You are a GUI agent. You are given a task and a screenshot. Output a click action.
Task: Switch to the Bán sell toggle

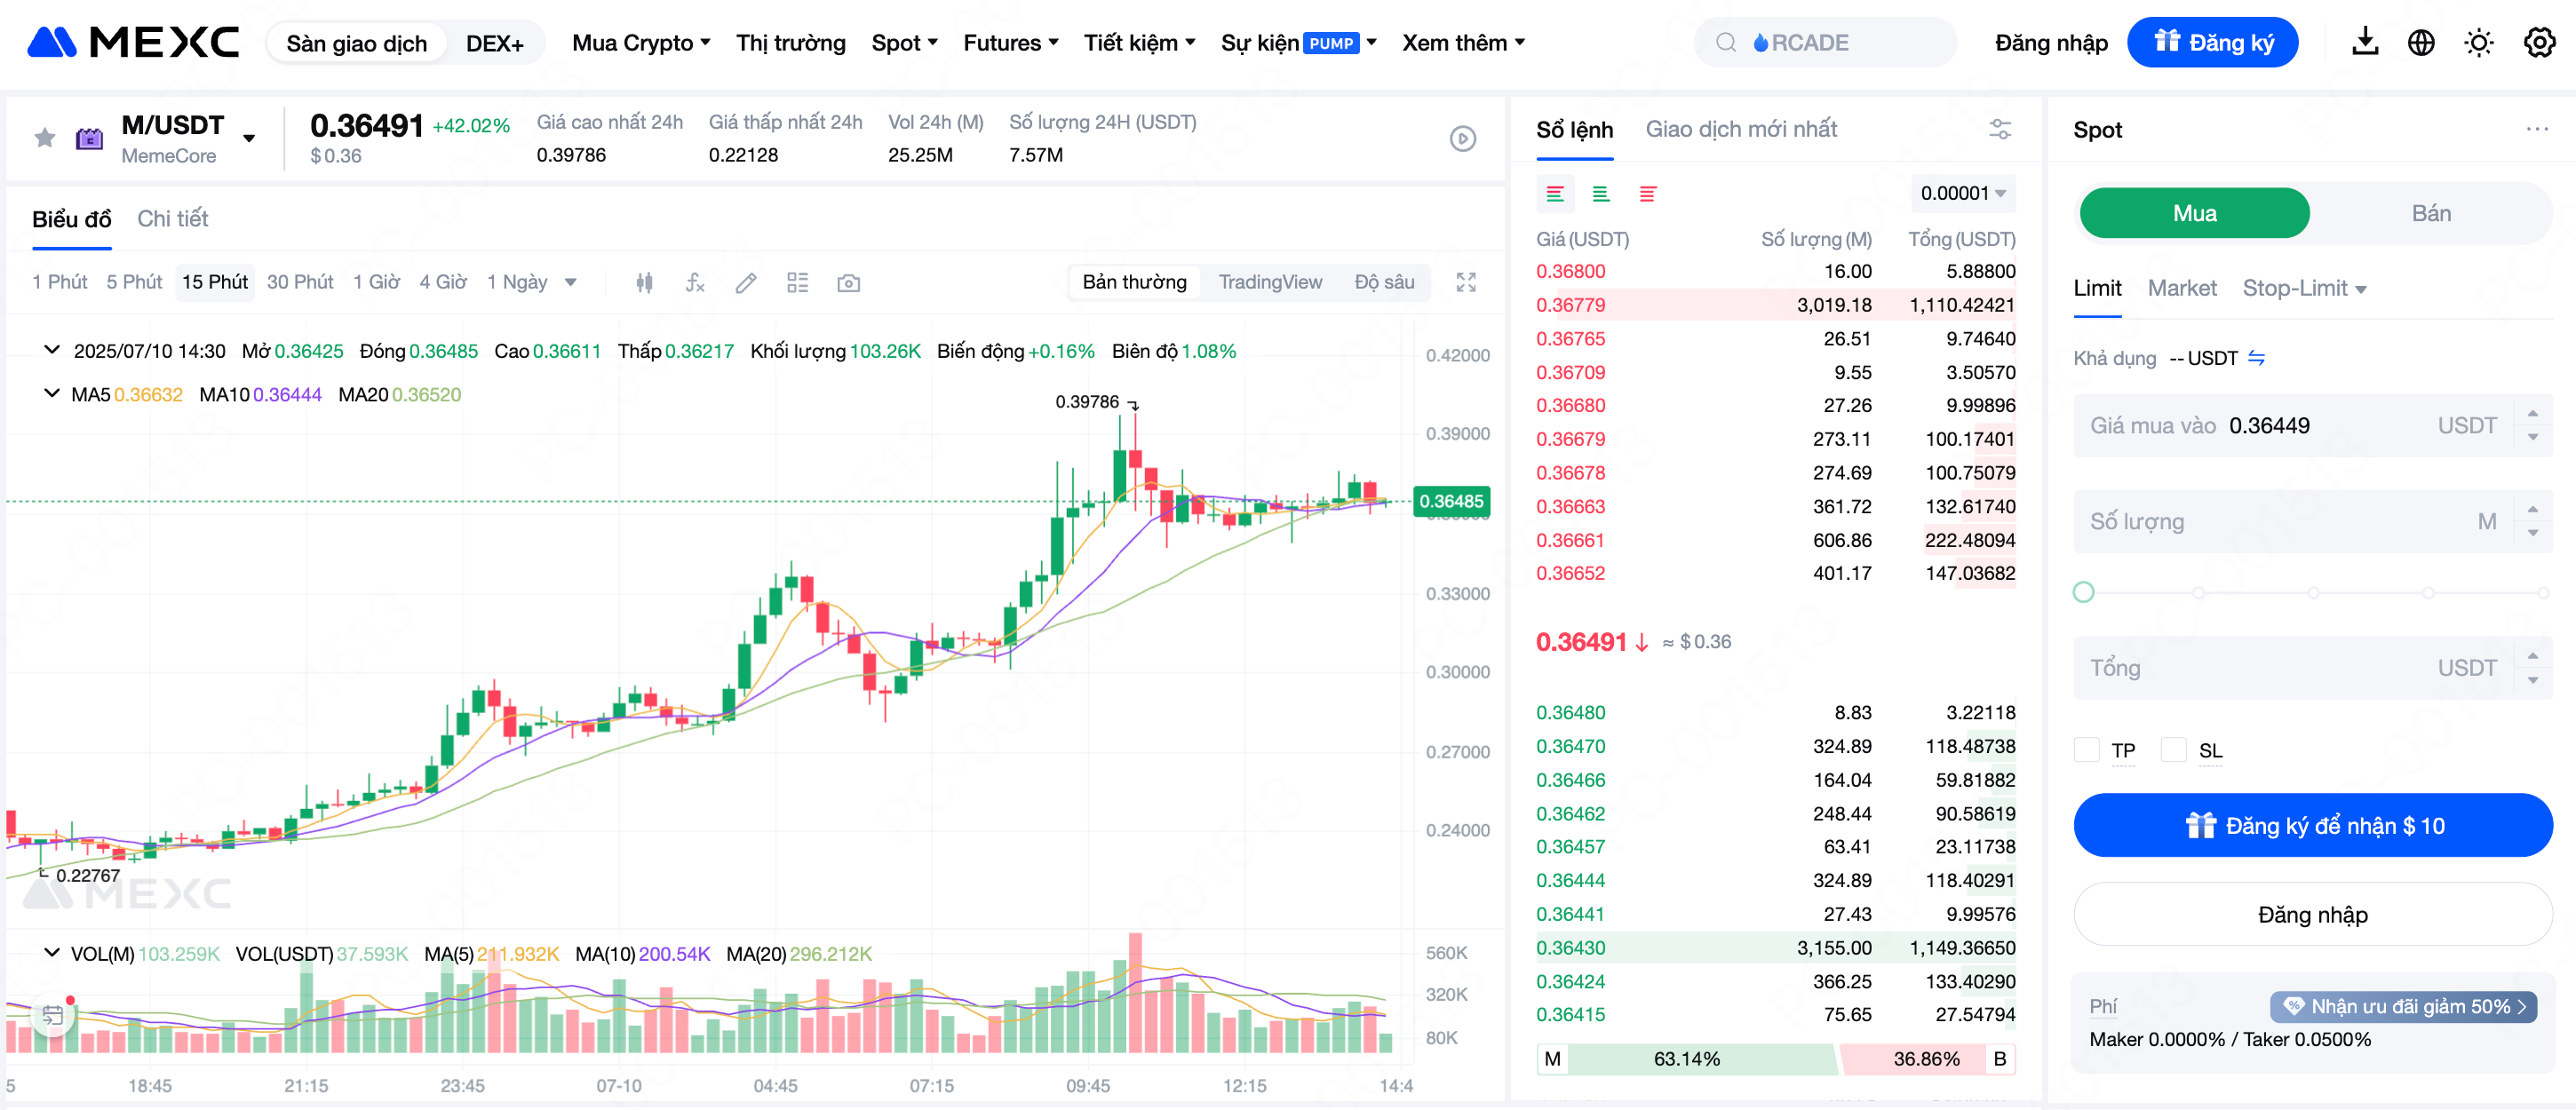[x=2430, y=213]
